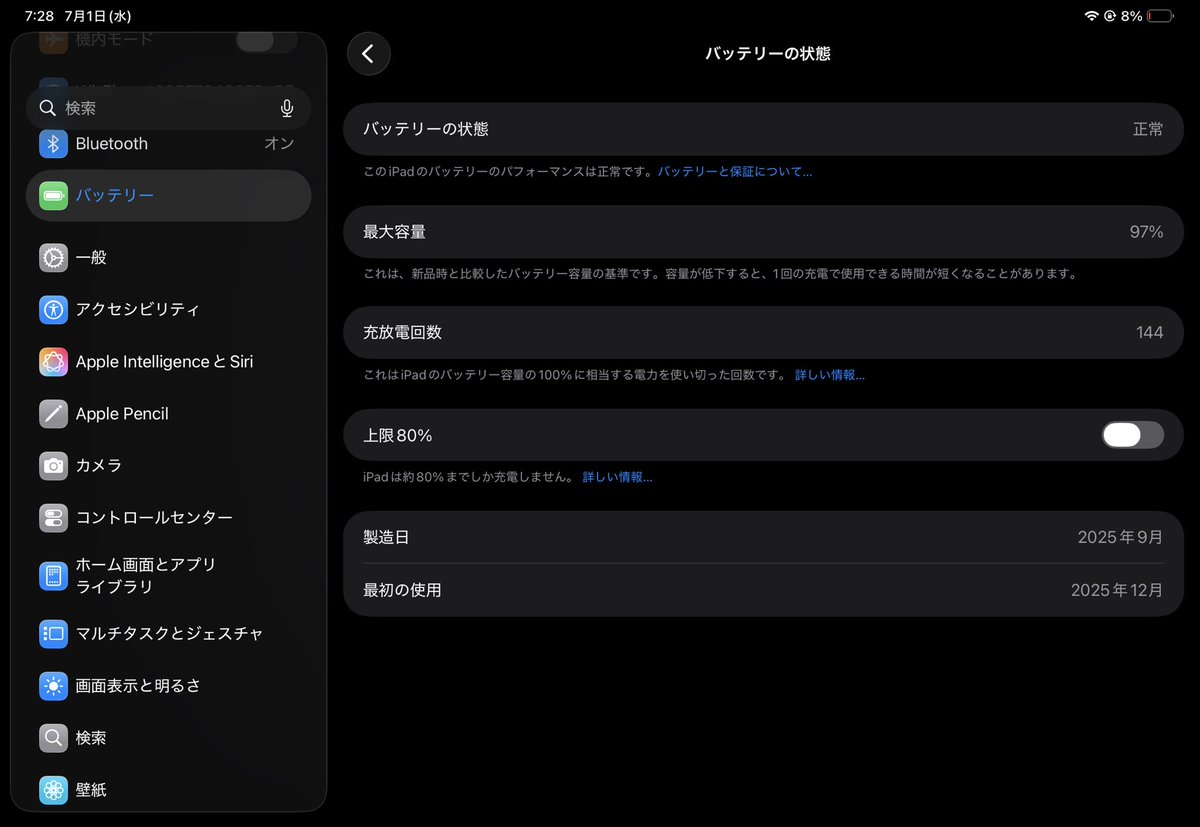
Task: Open ホーム画面とアプリライブラリ settings
Action: (168, 576)
